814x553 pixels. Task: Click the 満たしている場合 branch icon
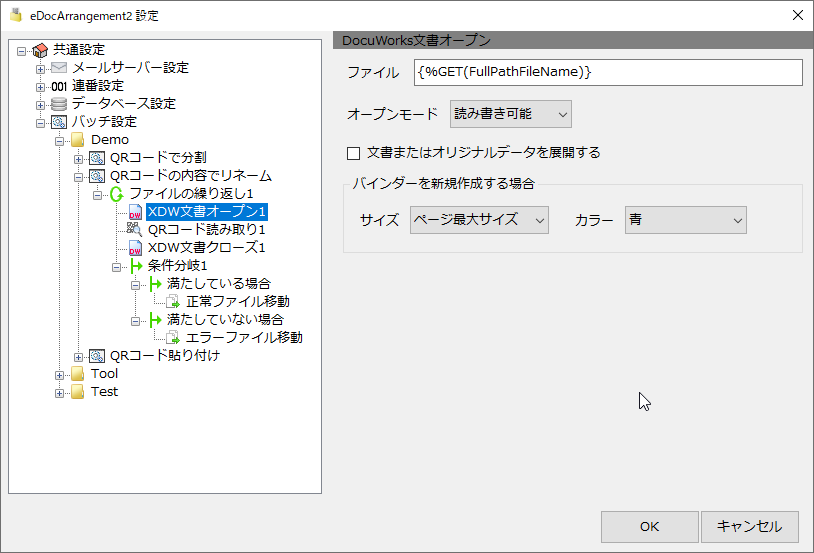pos(155,284)
